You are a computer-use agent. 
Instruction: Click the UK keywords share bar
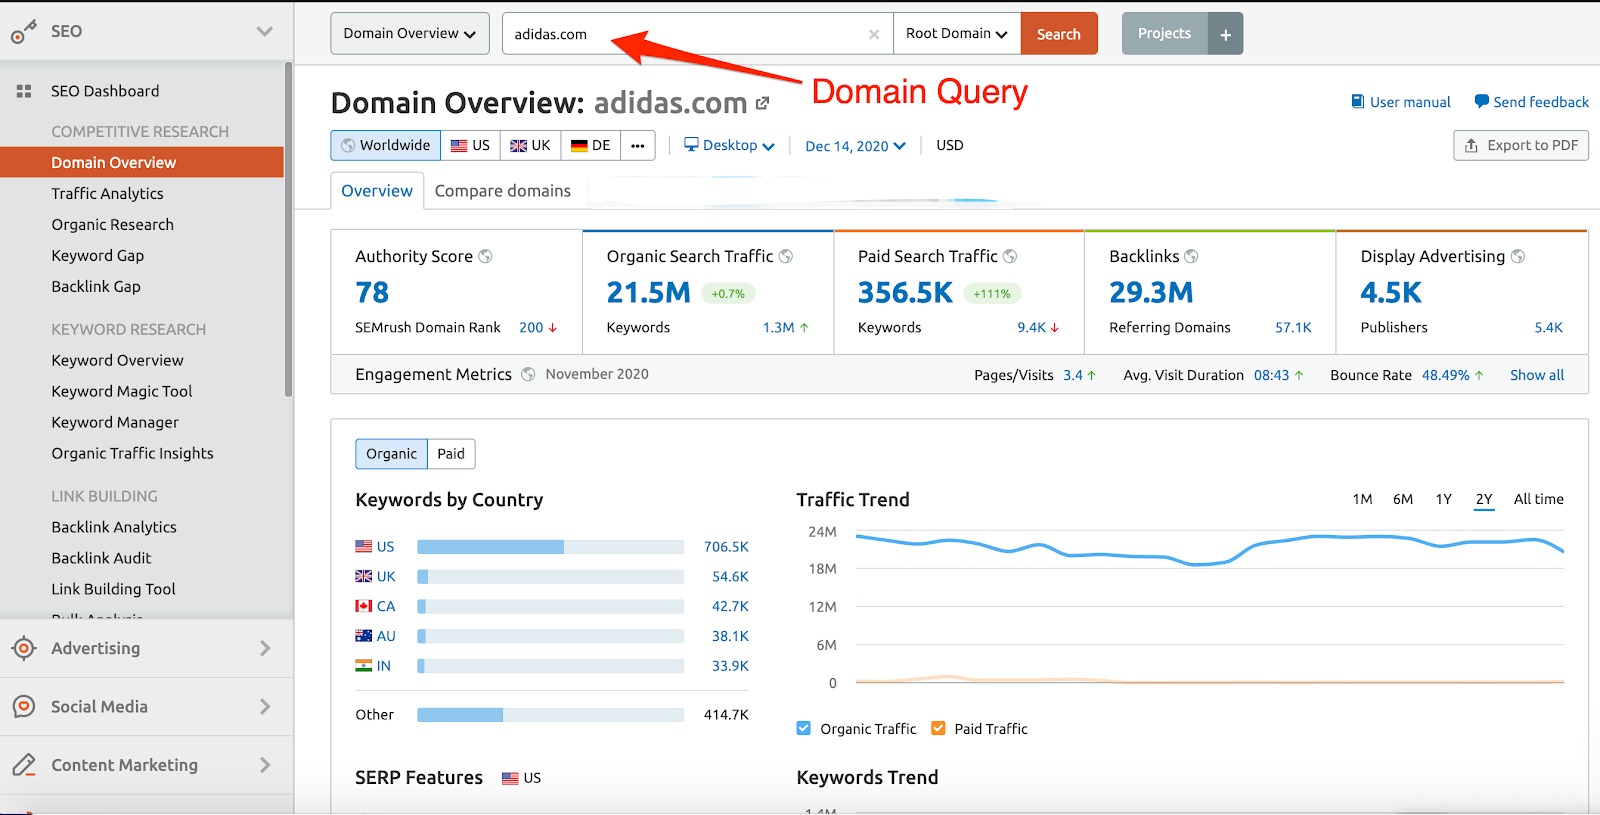click(551, 577)
